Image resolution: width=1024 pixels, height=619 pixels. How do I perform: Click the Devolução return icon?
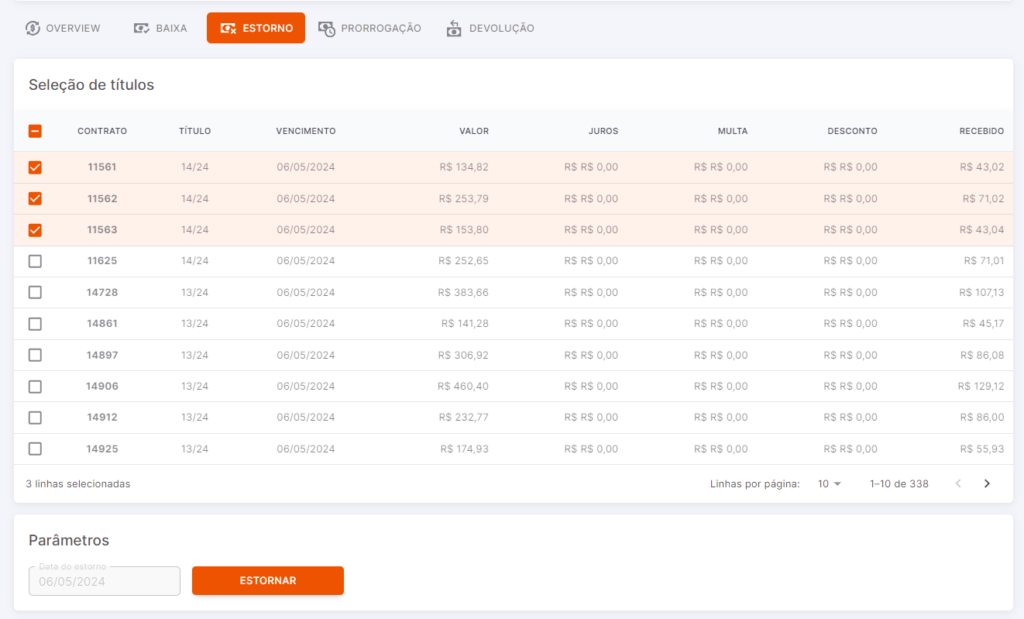[454, 28]
